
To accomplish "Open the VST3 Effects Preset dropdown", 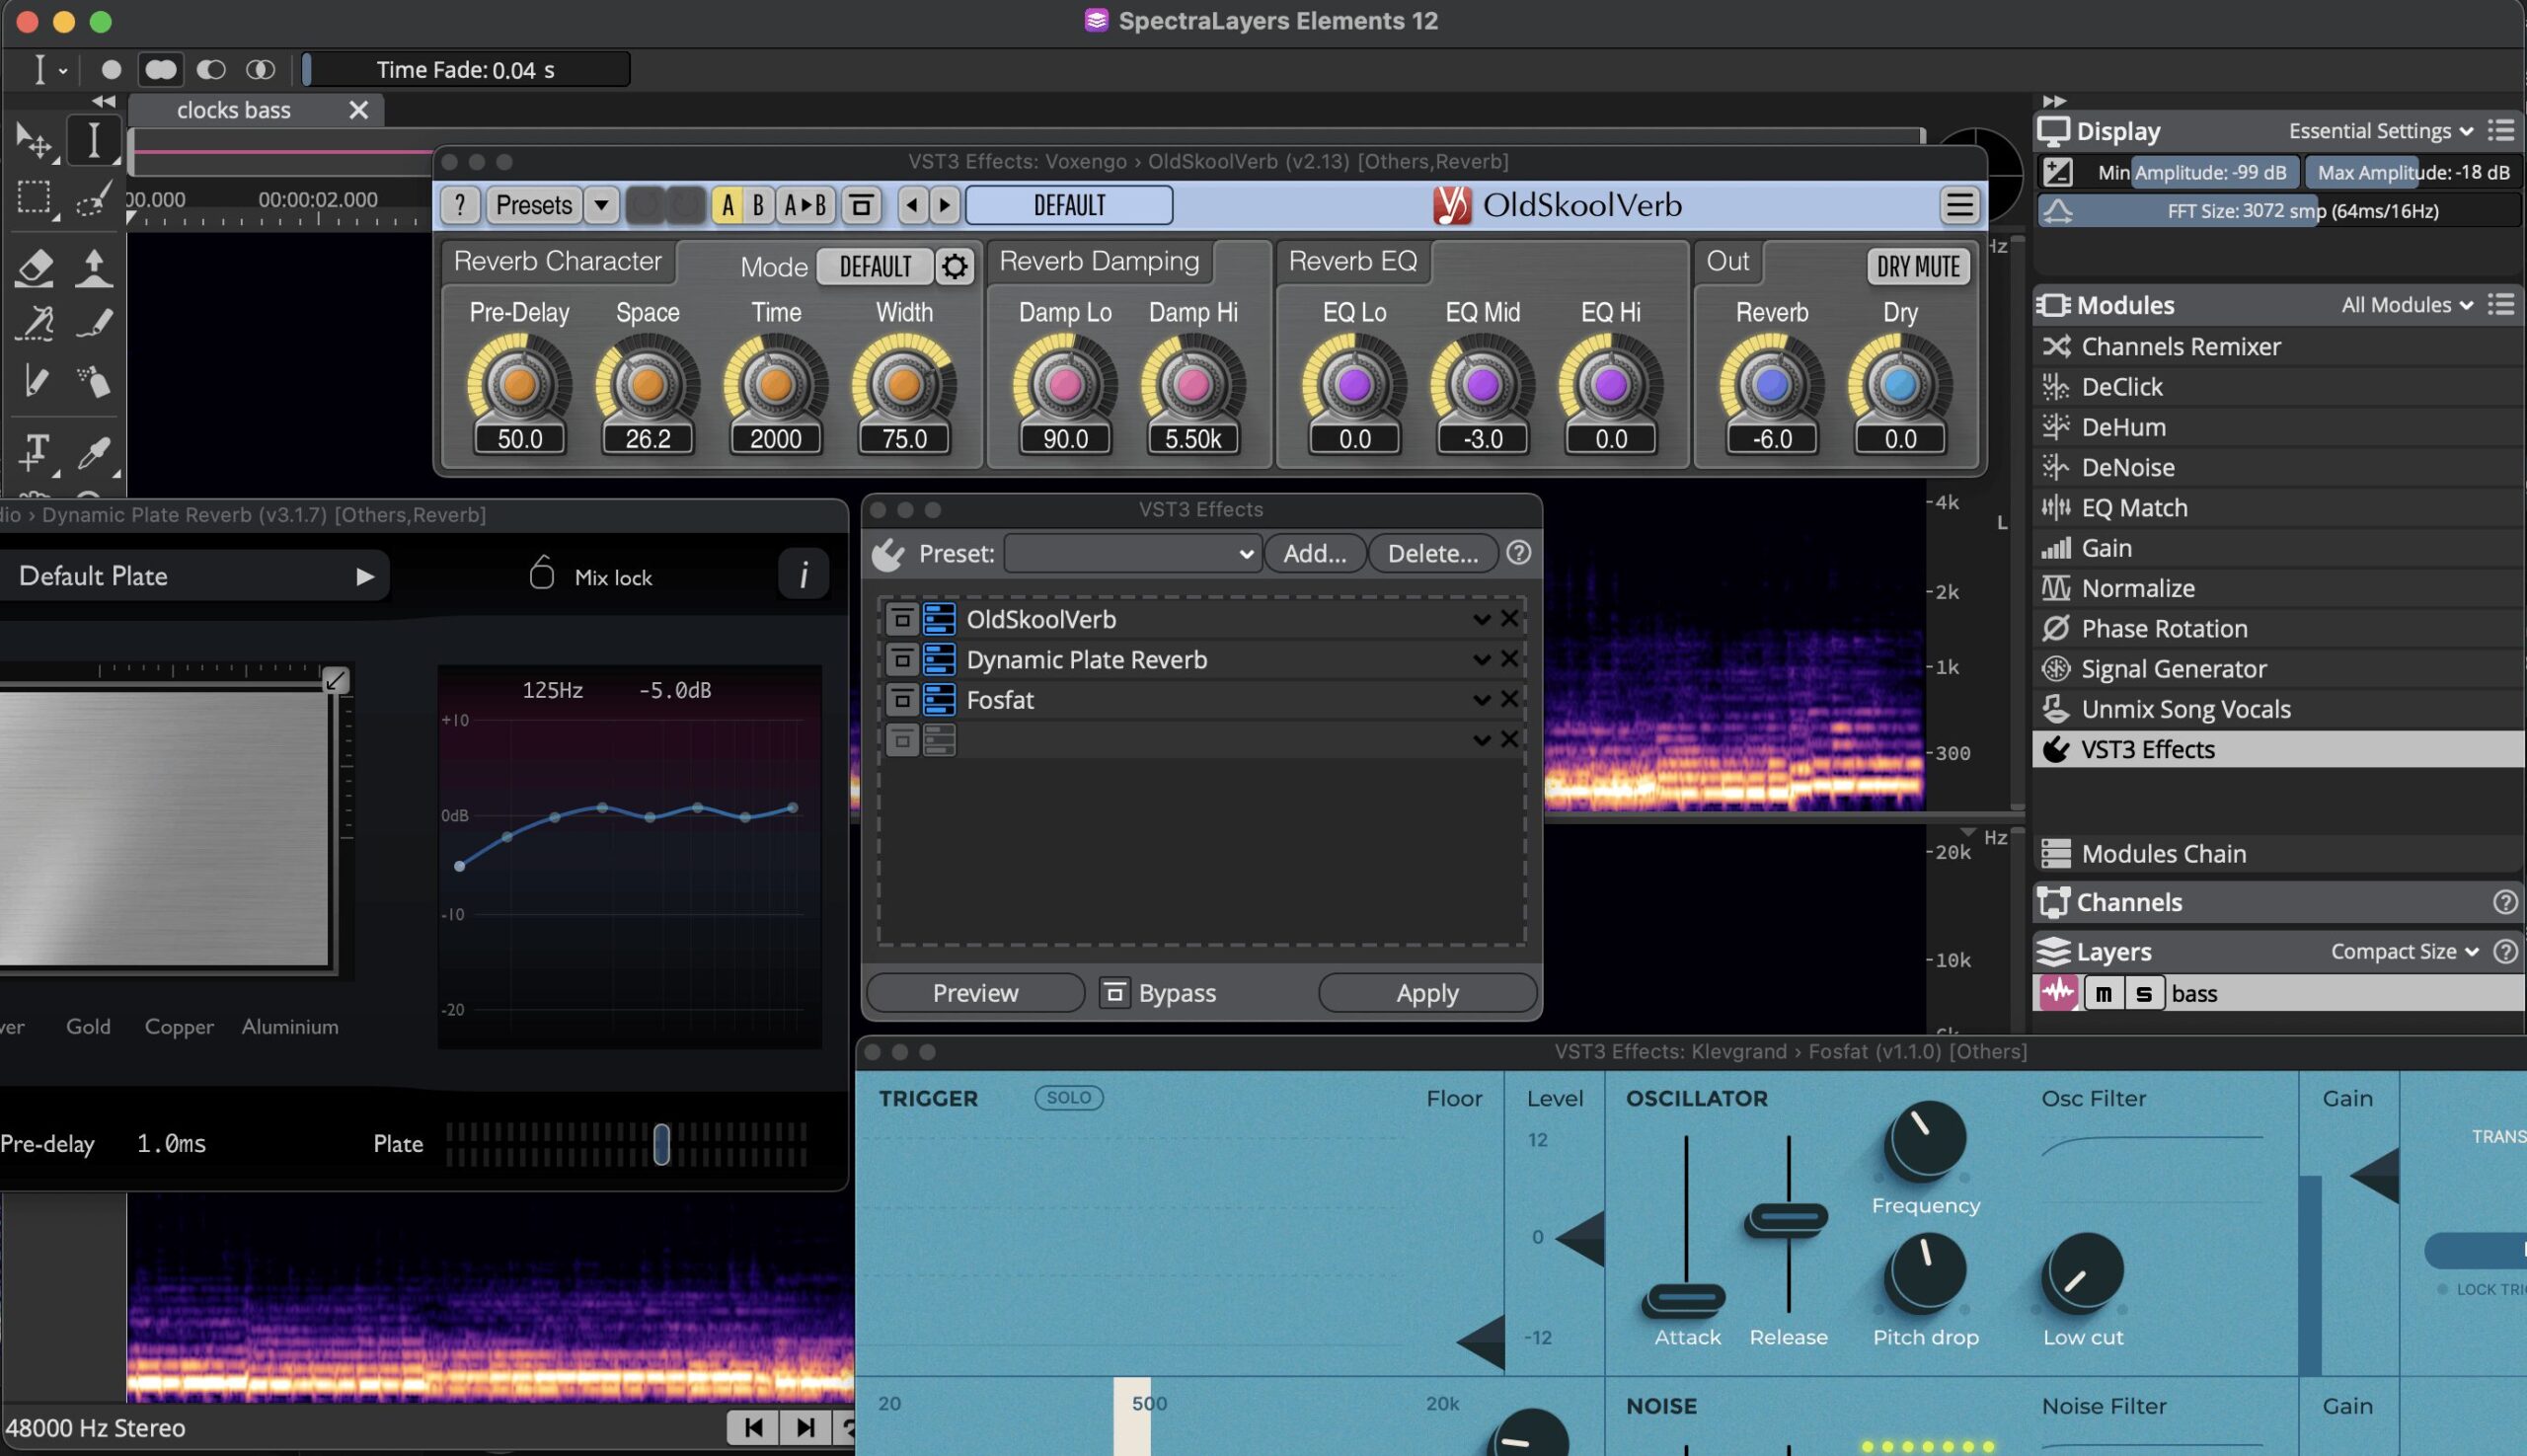I will (1131, 553).
